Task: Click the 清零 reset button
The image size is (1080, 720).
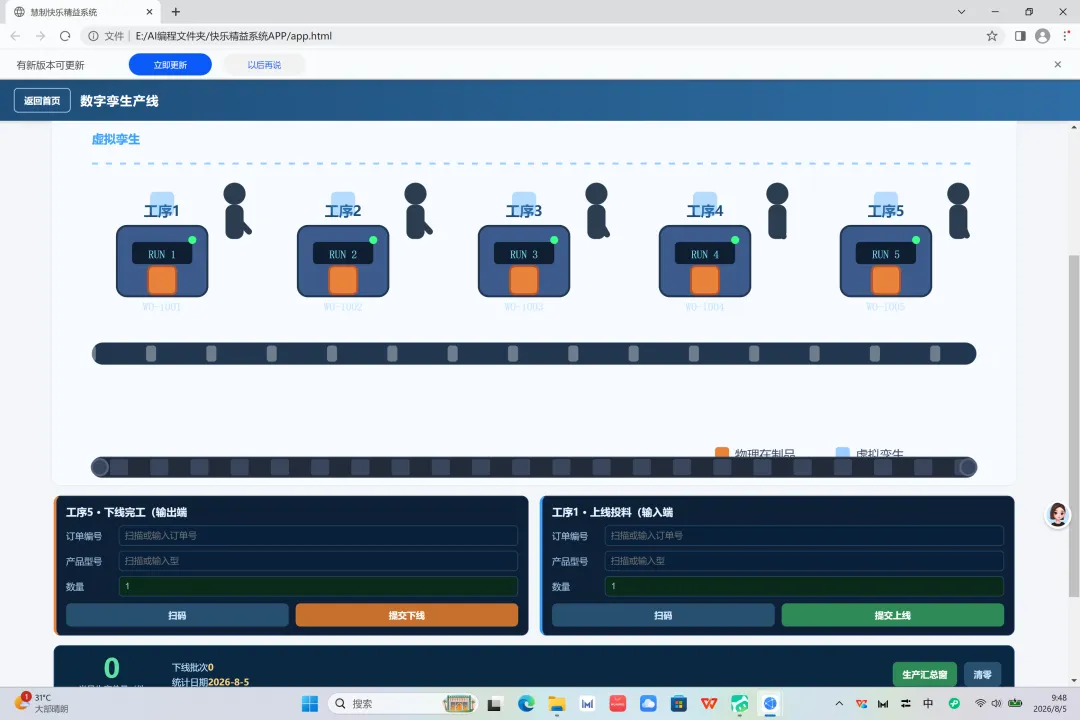Action: (982, 675)
